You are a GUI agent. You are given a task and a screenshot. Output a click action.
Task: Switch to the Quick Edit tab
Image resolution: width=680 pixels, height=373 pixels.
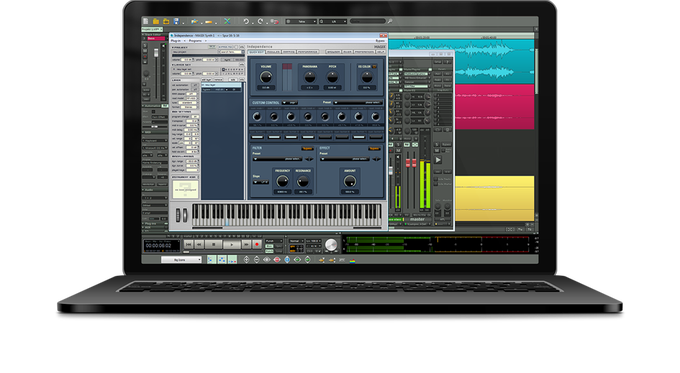tap(256, 52)
